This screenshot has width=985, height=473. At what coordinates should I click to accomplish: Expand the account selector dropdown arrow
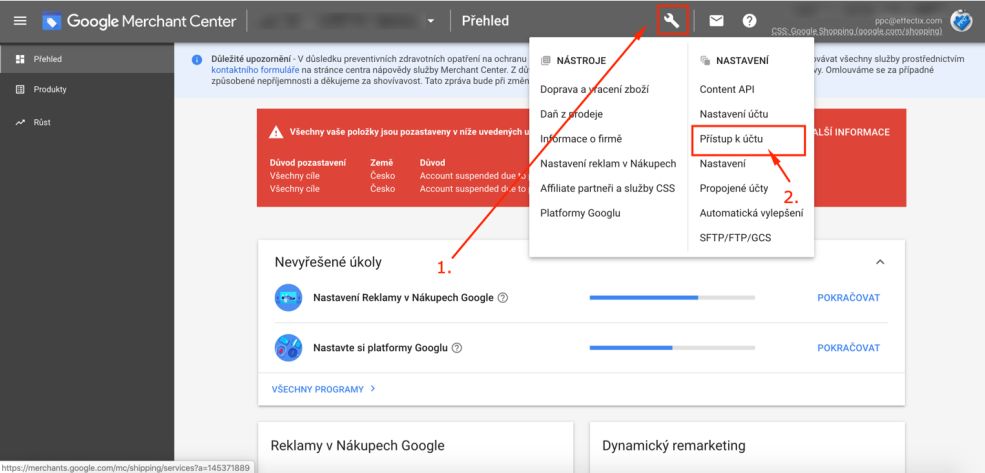pos(431,21)
